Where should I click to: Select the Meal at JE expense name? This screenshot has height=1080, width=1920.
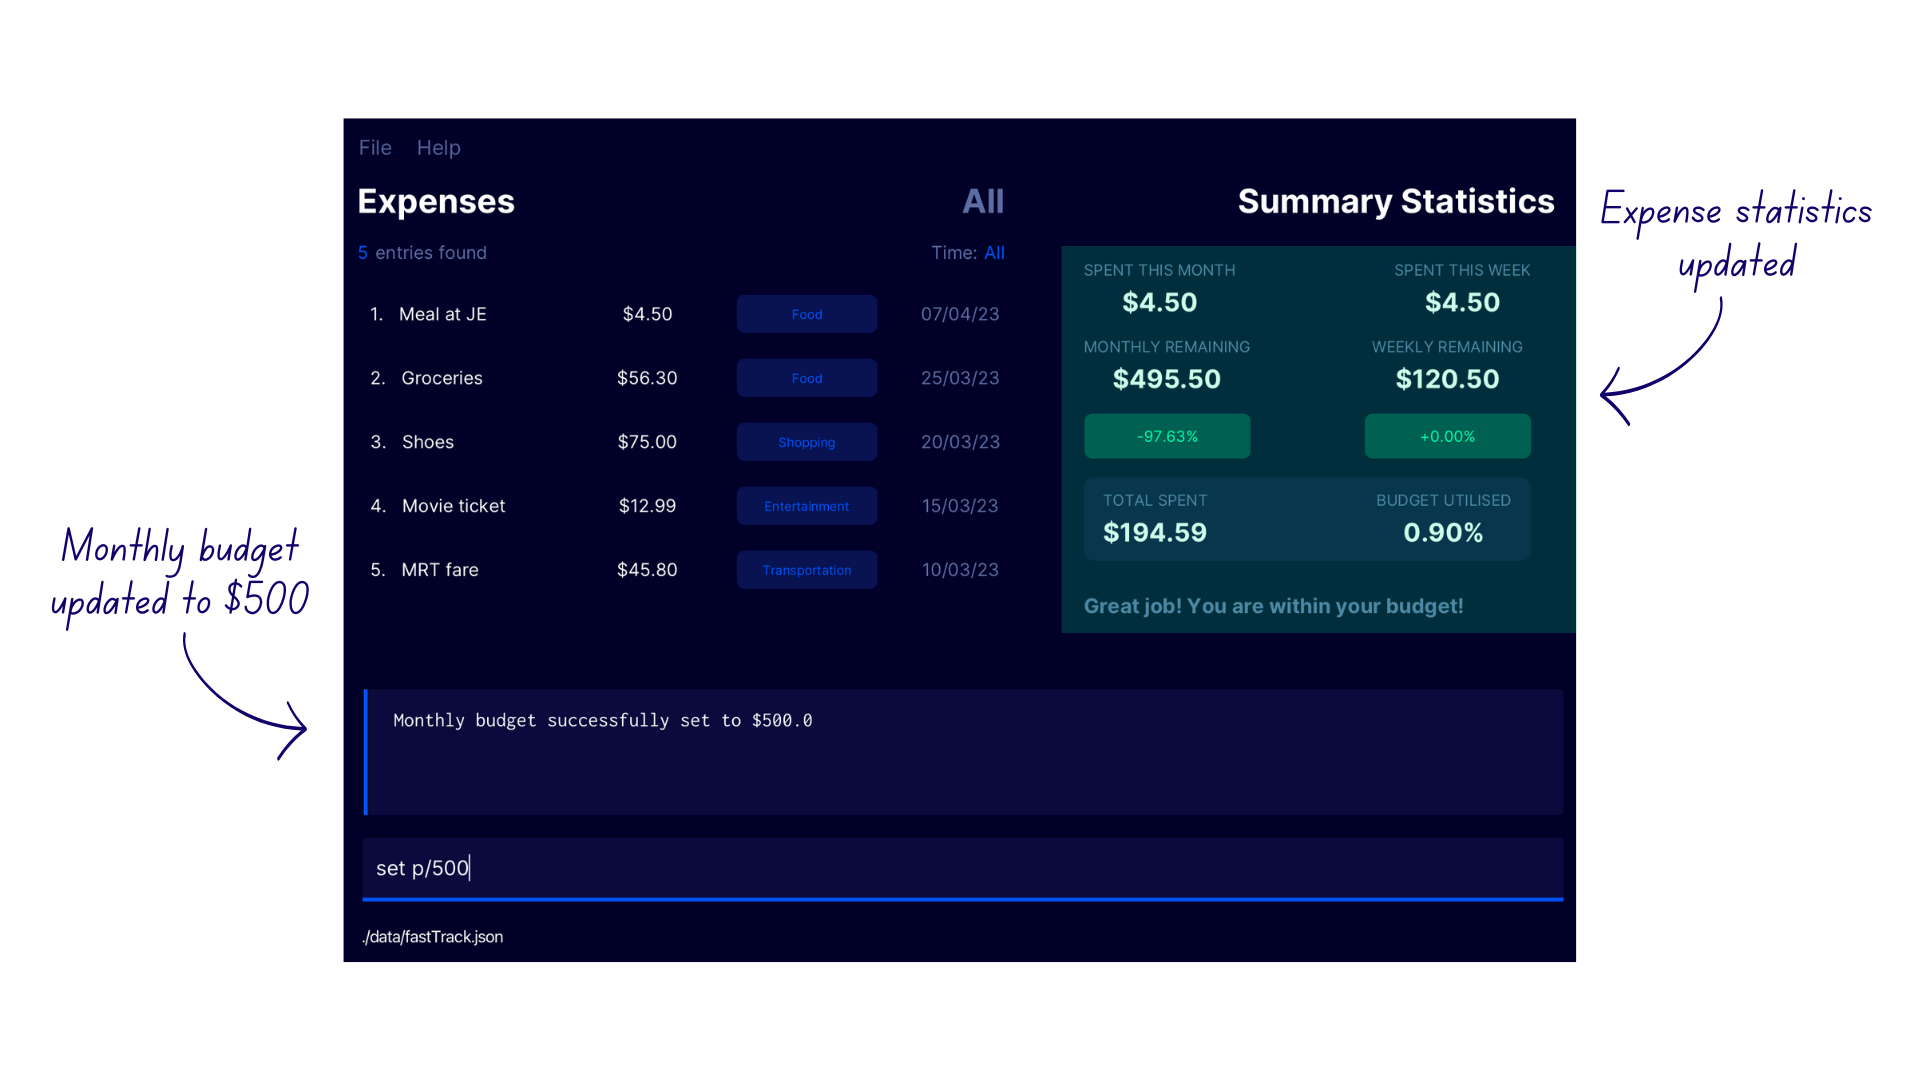coord(442,314)
